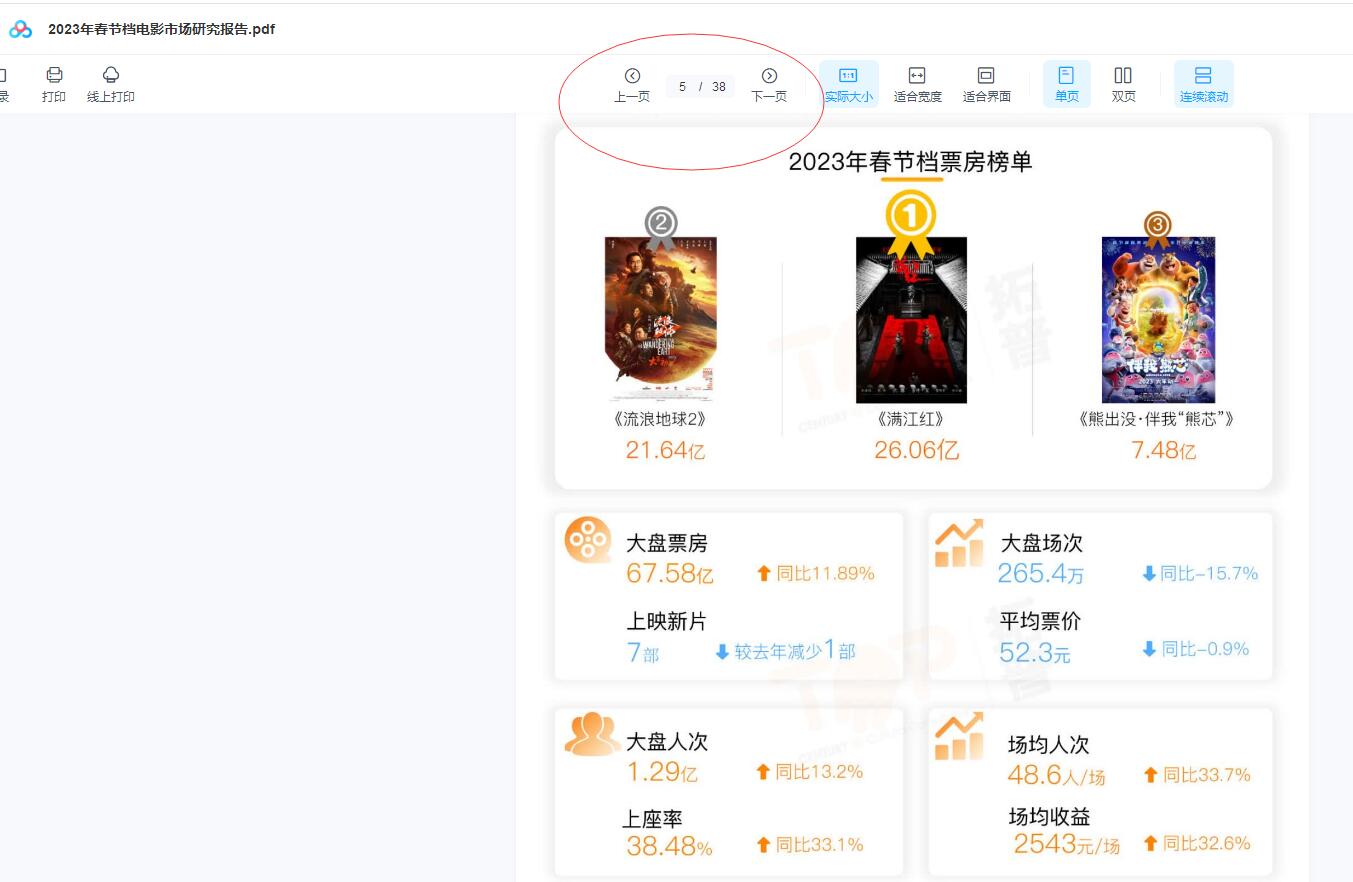Click the page number input field
Screen dimensions: 1353x882
point(683,87)
